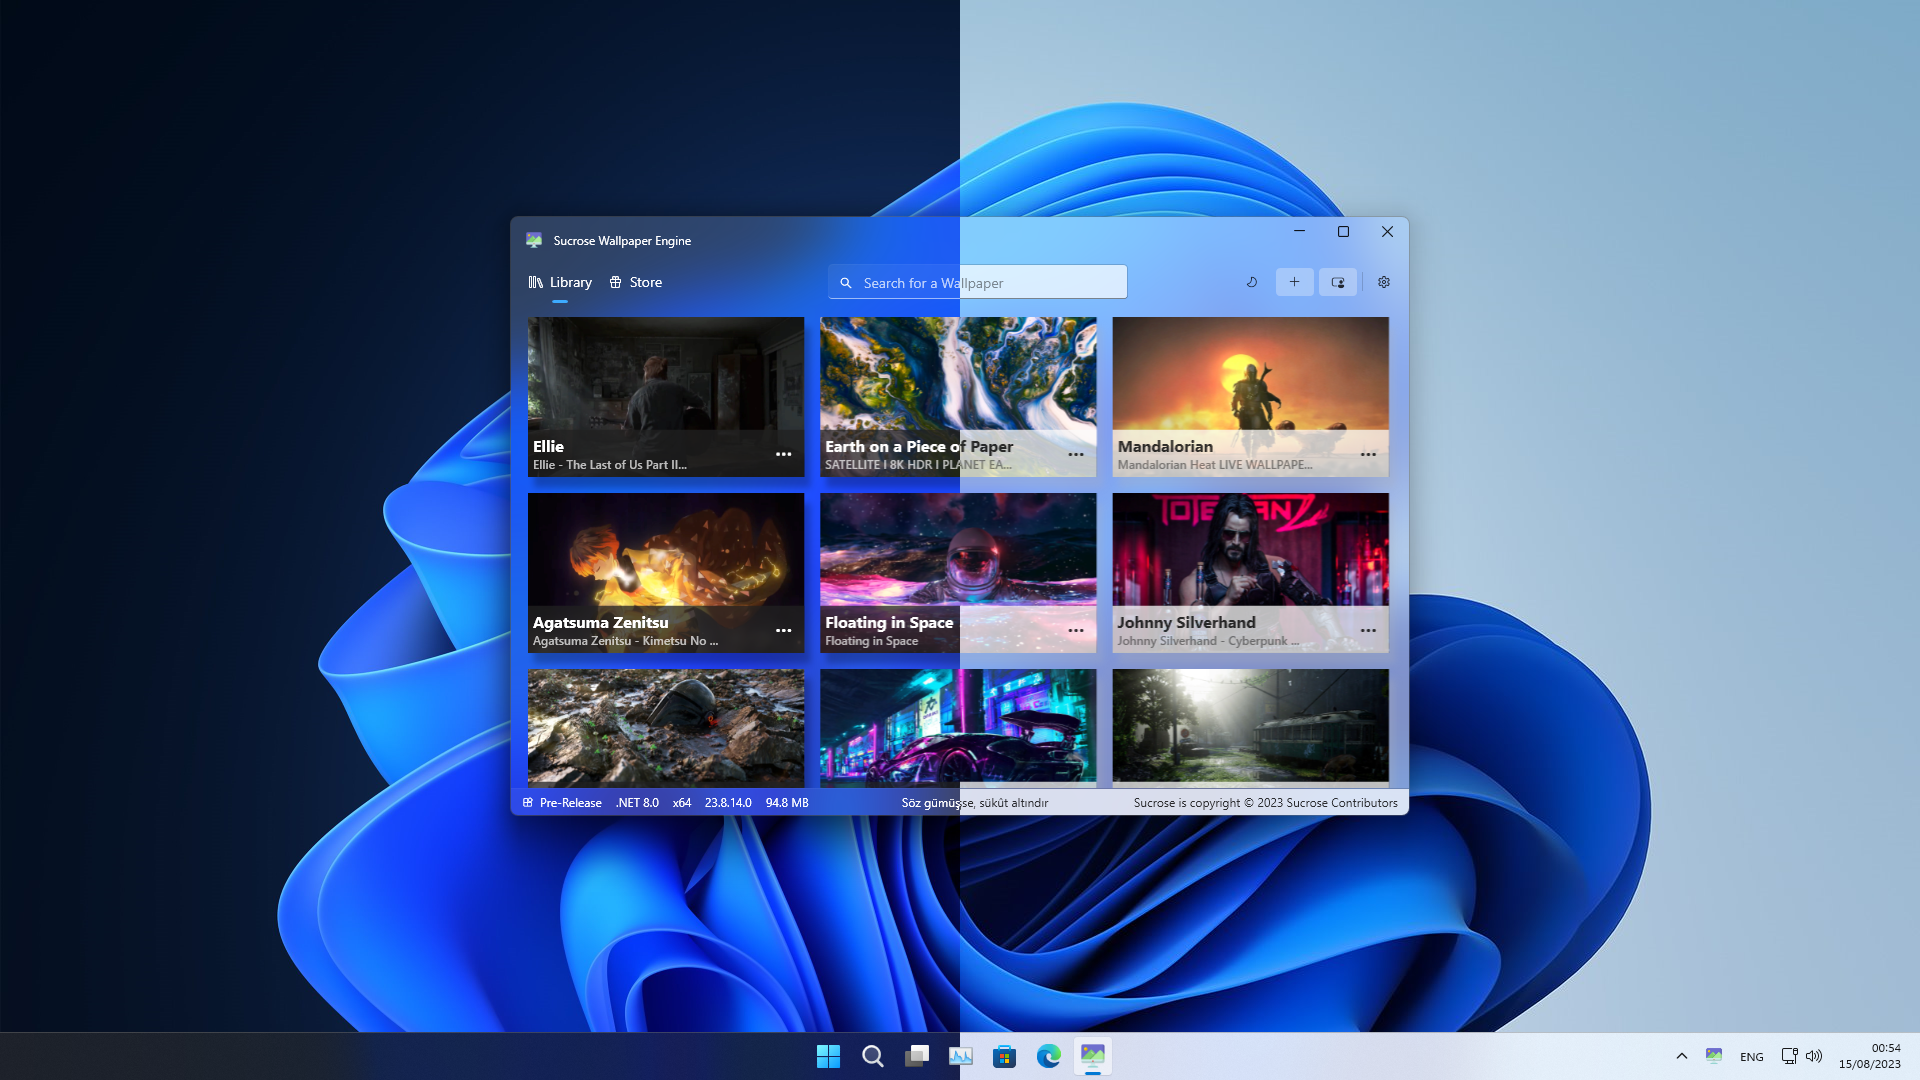This screenshot has width=1920, height=1080.
Task: Expand more options for Mandalorian wallpaper
Action: tap(1368, 454)
